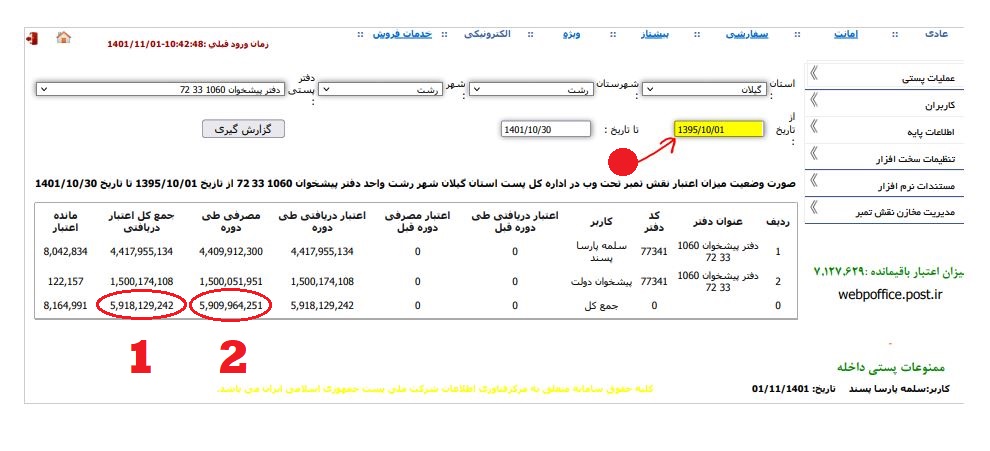Click the red logout door icon
Screen dimensions: 990x451
point(33,38)
